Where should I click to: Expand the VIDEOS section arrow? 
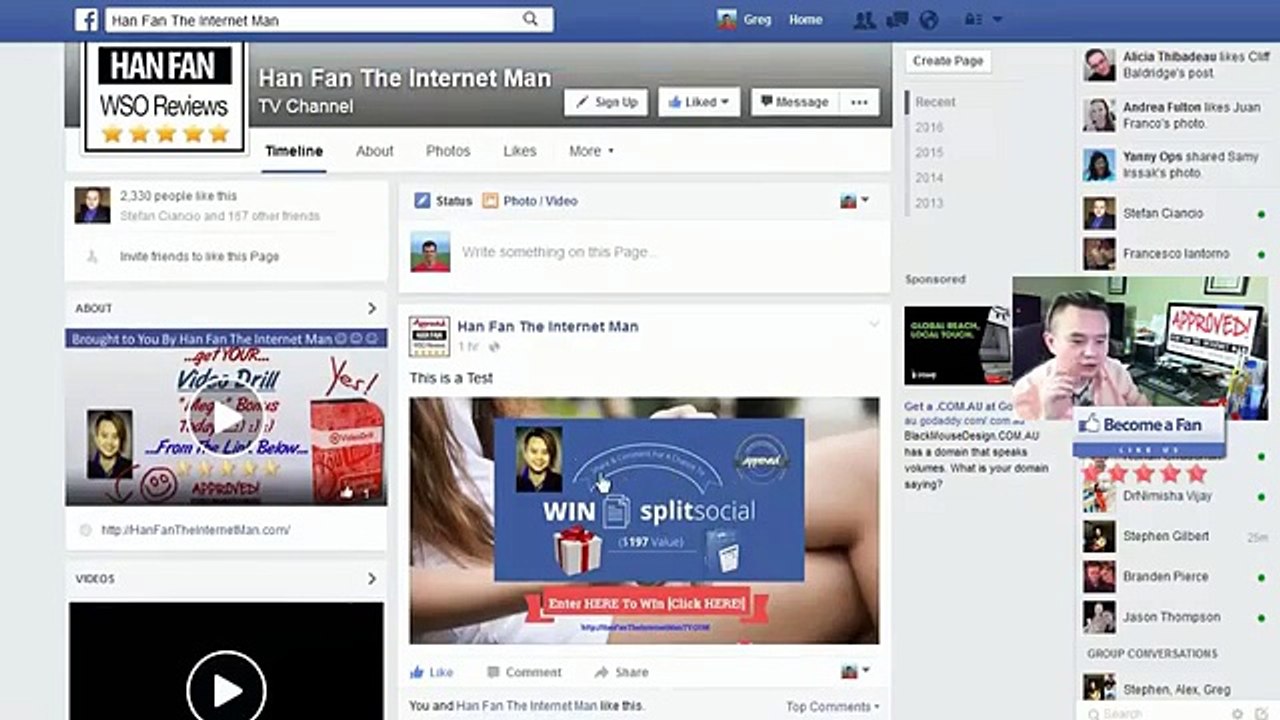pos(372,578)
